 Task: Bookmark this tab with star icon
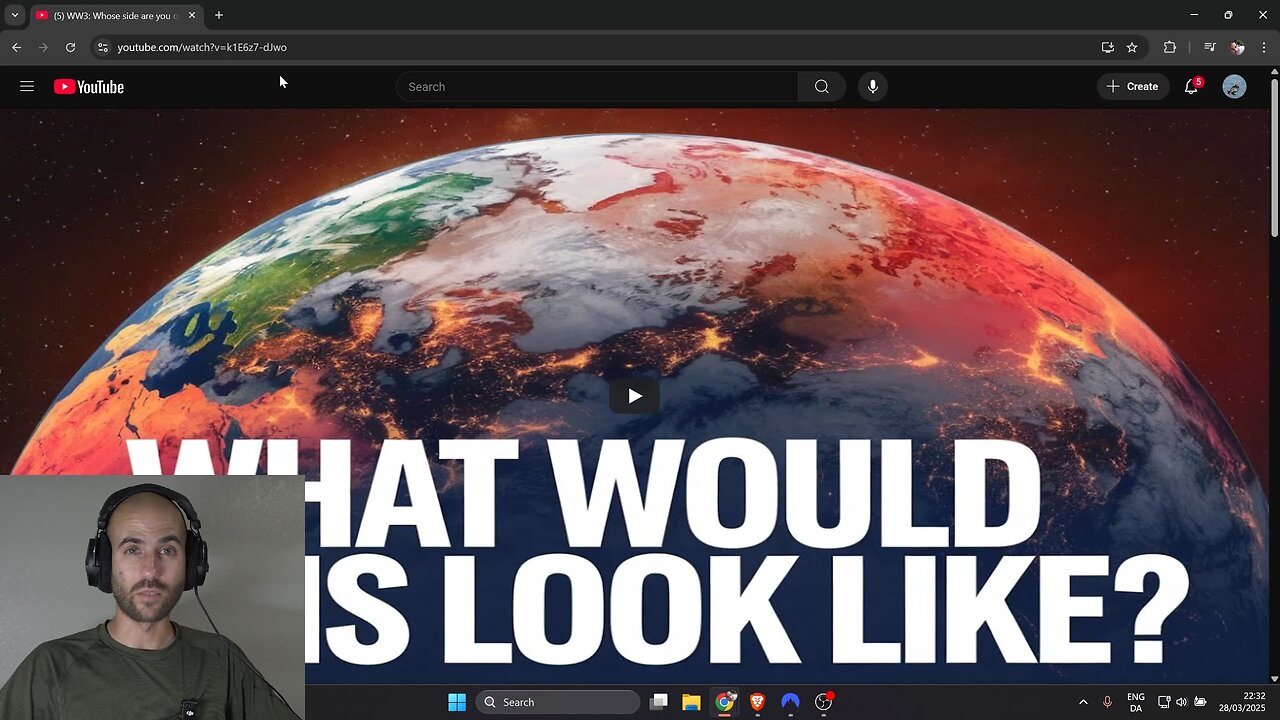pyautogui.click(x=1132, y=47)
